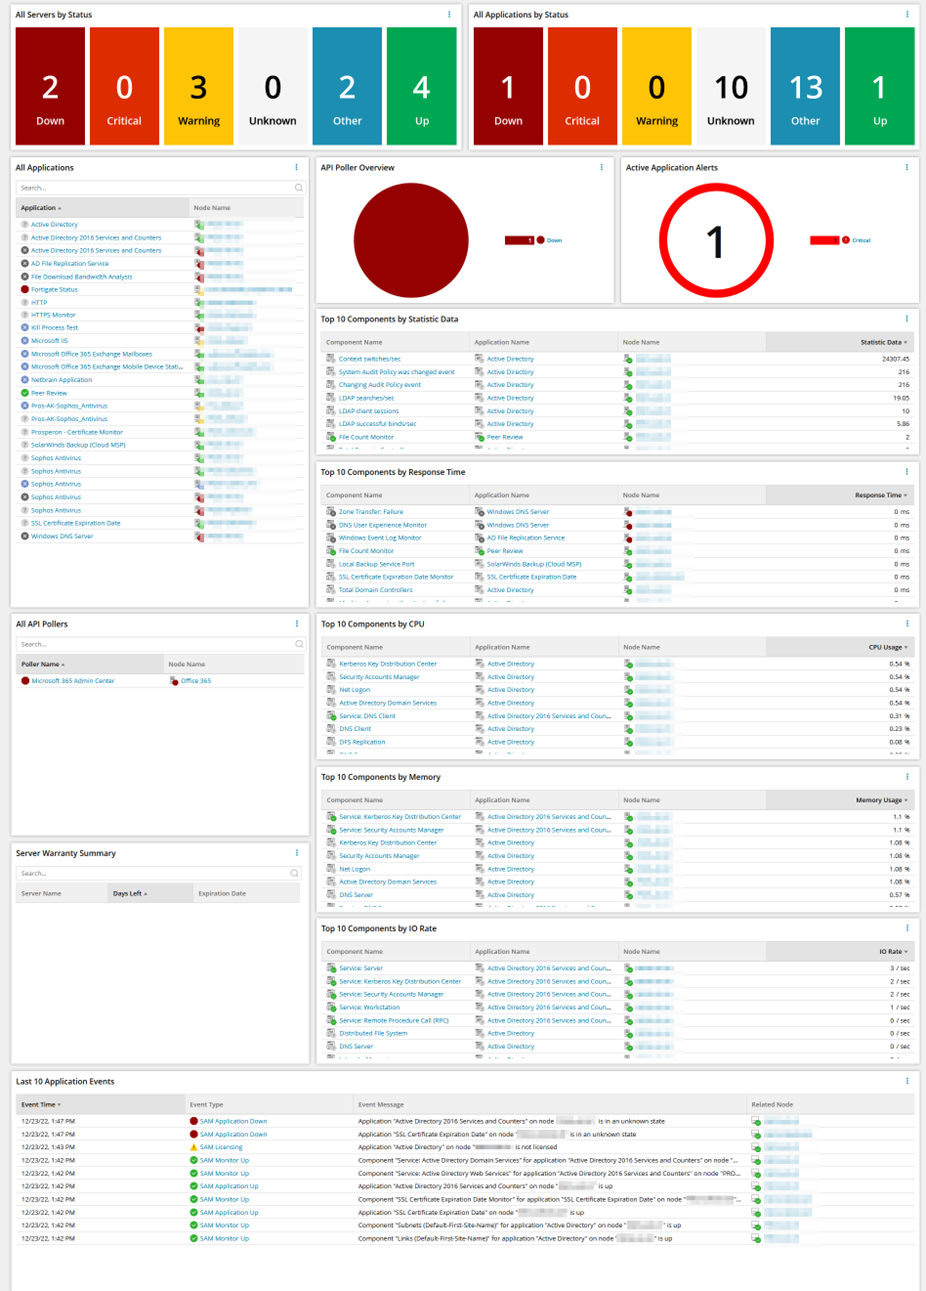This screenshot has width=926, height=1291.
Task: Open Top 10 Components by Response Time menu
Action: point(907,472)
